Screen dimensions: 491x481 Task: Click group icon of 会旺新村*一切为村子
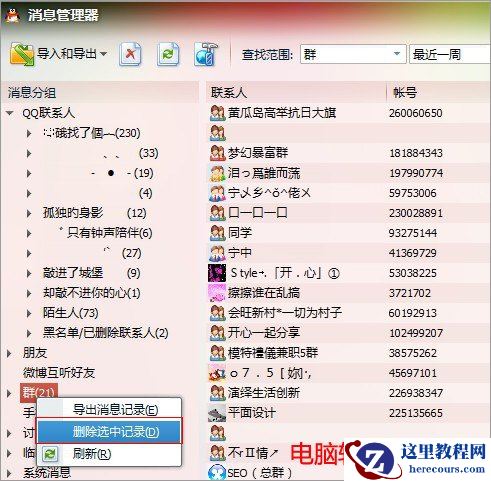218,313
